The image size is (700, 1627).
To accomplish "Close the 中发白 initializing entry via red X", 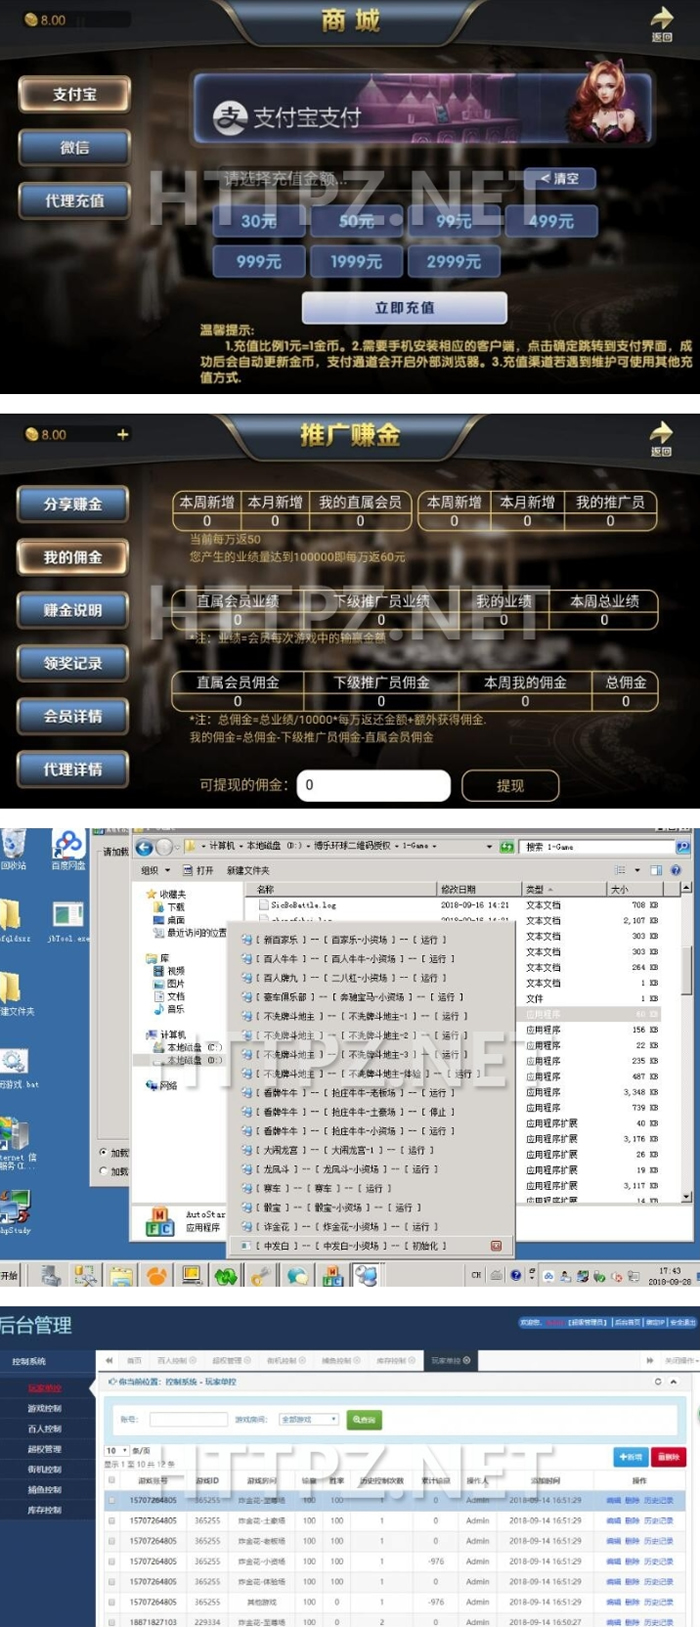I will pyautogui.click(x=496, y=1245).
